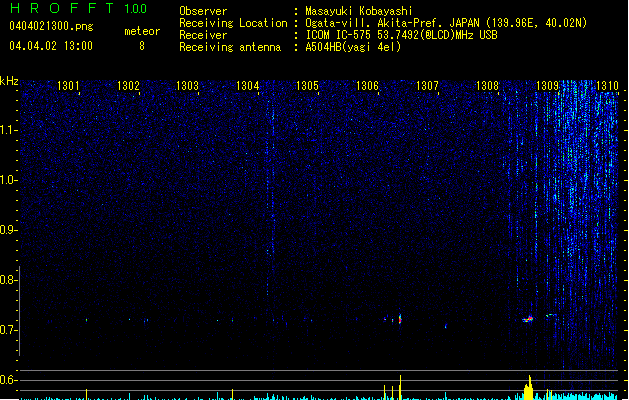
Task: Click the 0.8 kHz axis label
Action: 8,280
